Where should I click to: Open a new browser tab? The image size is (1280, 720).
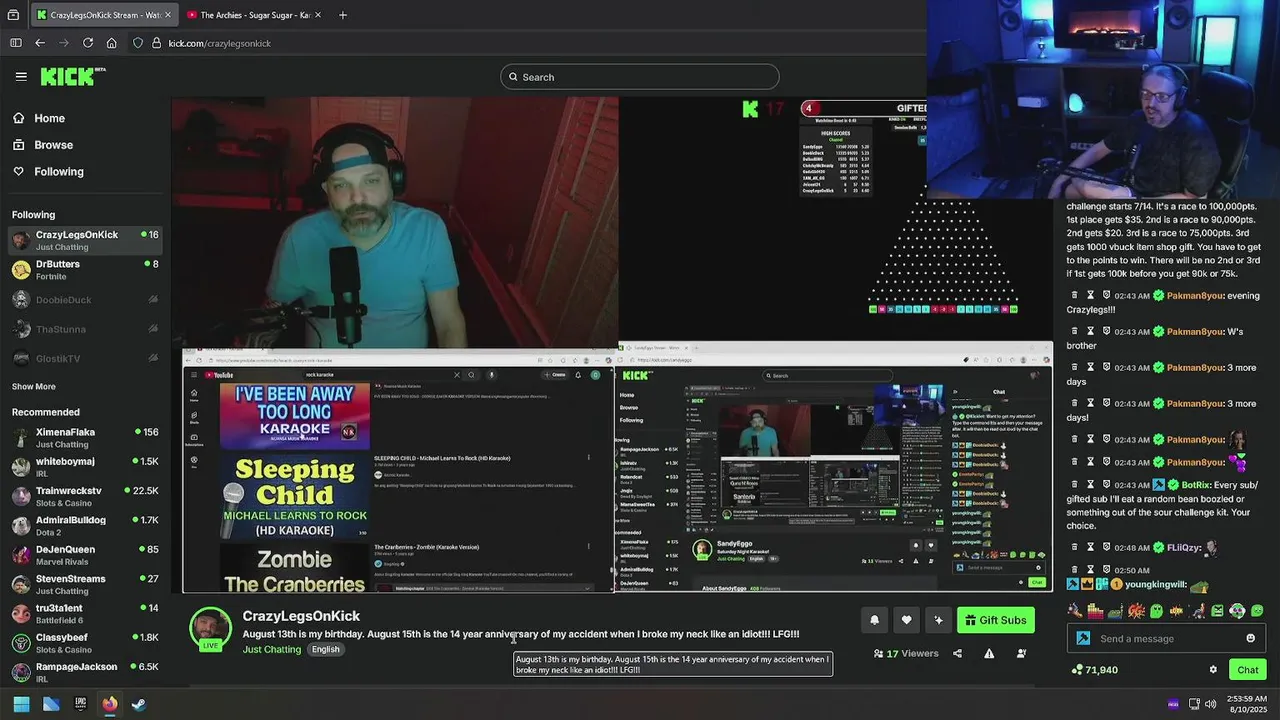[343, 15]
